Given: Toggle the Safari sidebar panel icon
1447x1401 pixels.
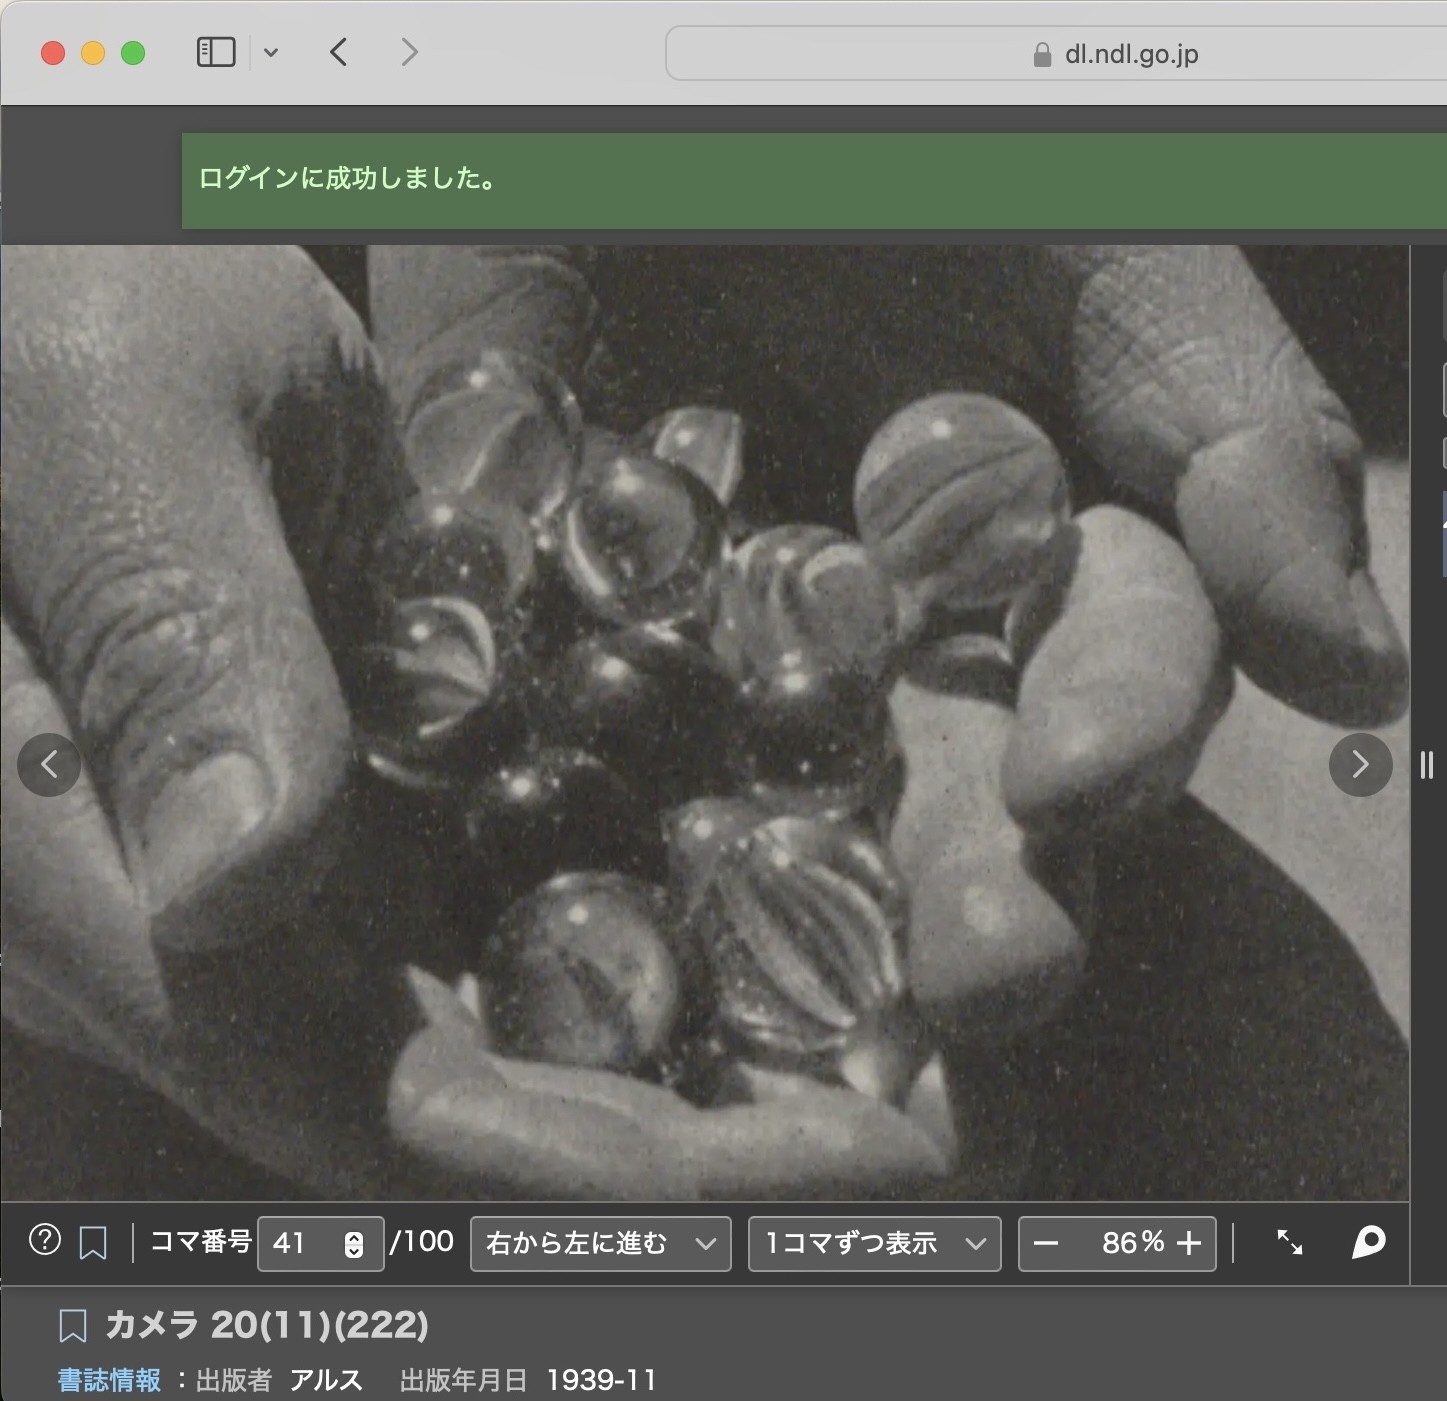Looking at the screenshot, I should pyautogui.click(x=215, y=52).
